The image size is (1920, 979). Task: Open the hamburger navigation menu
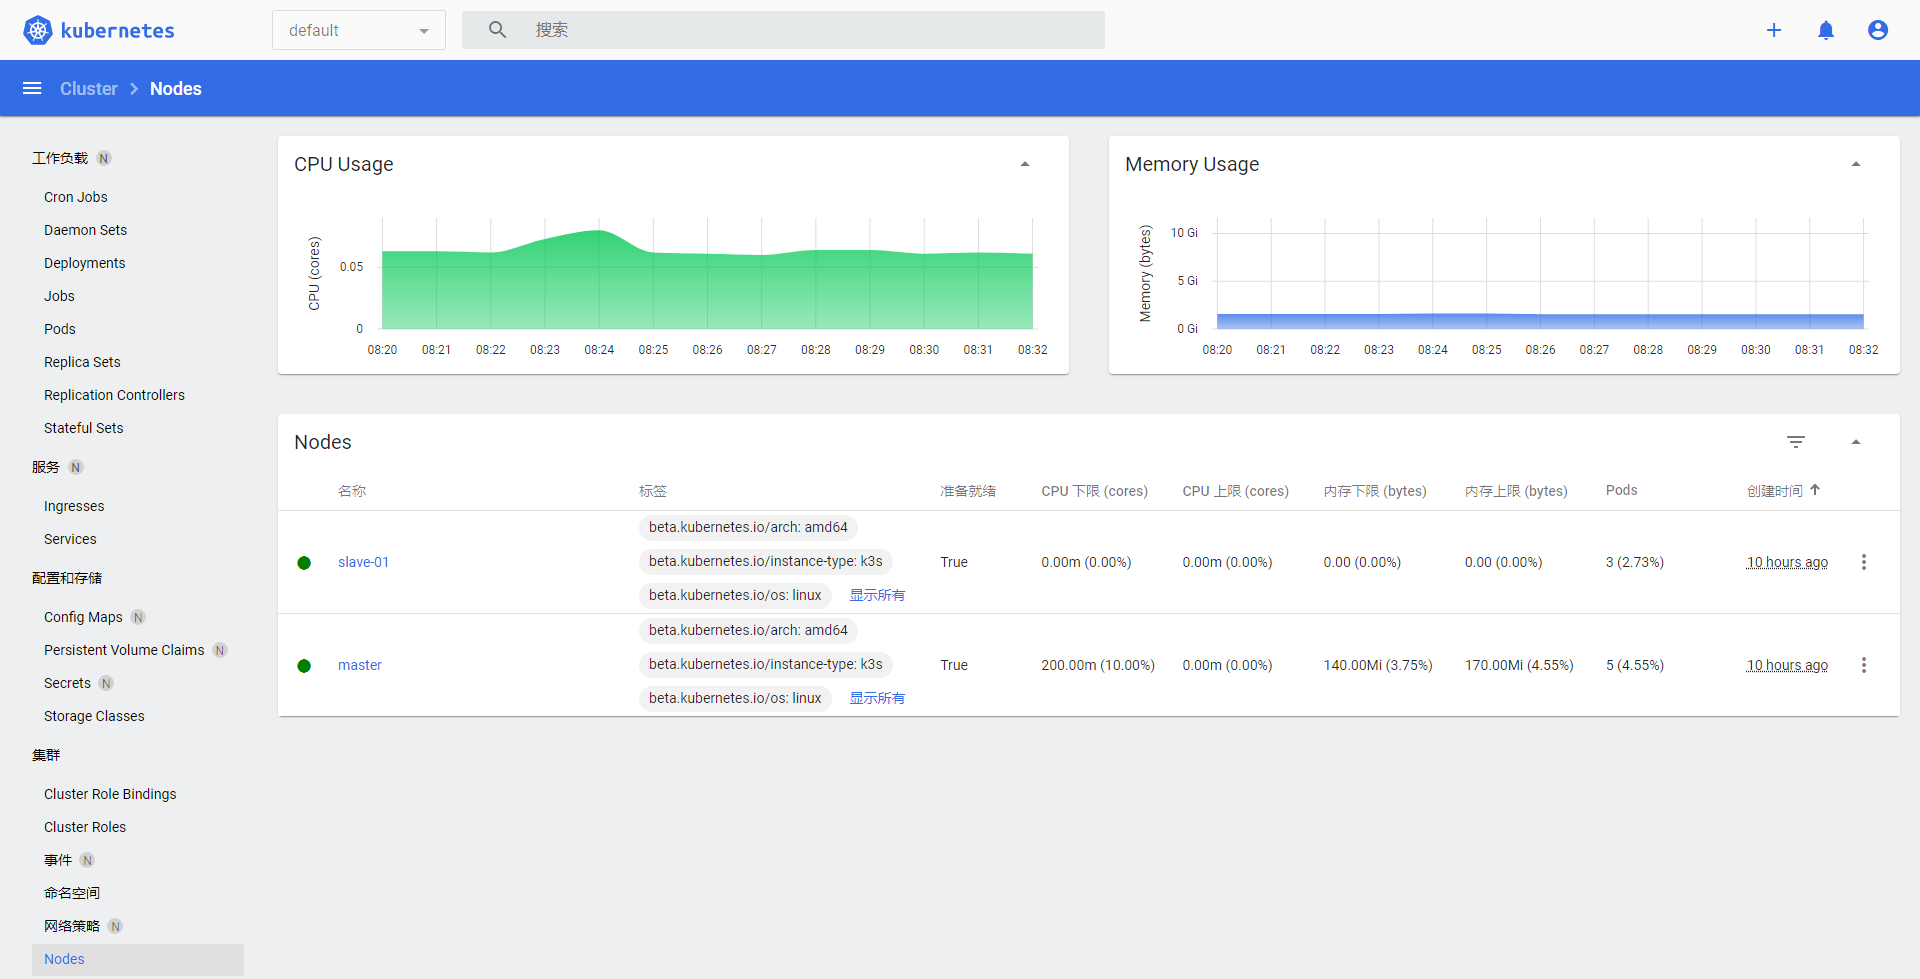click(32, 88)
